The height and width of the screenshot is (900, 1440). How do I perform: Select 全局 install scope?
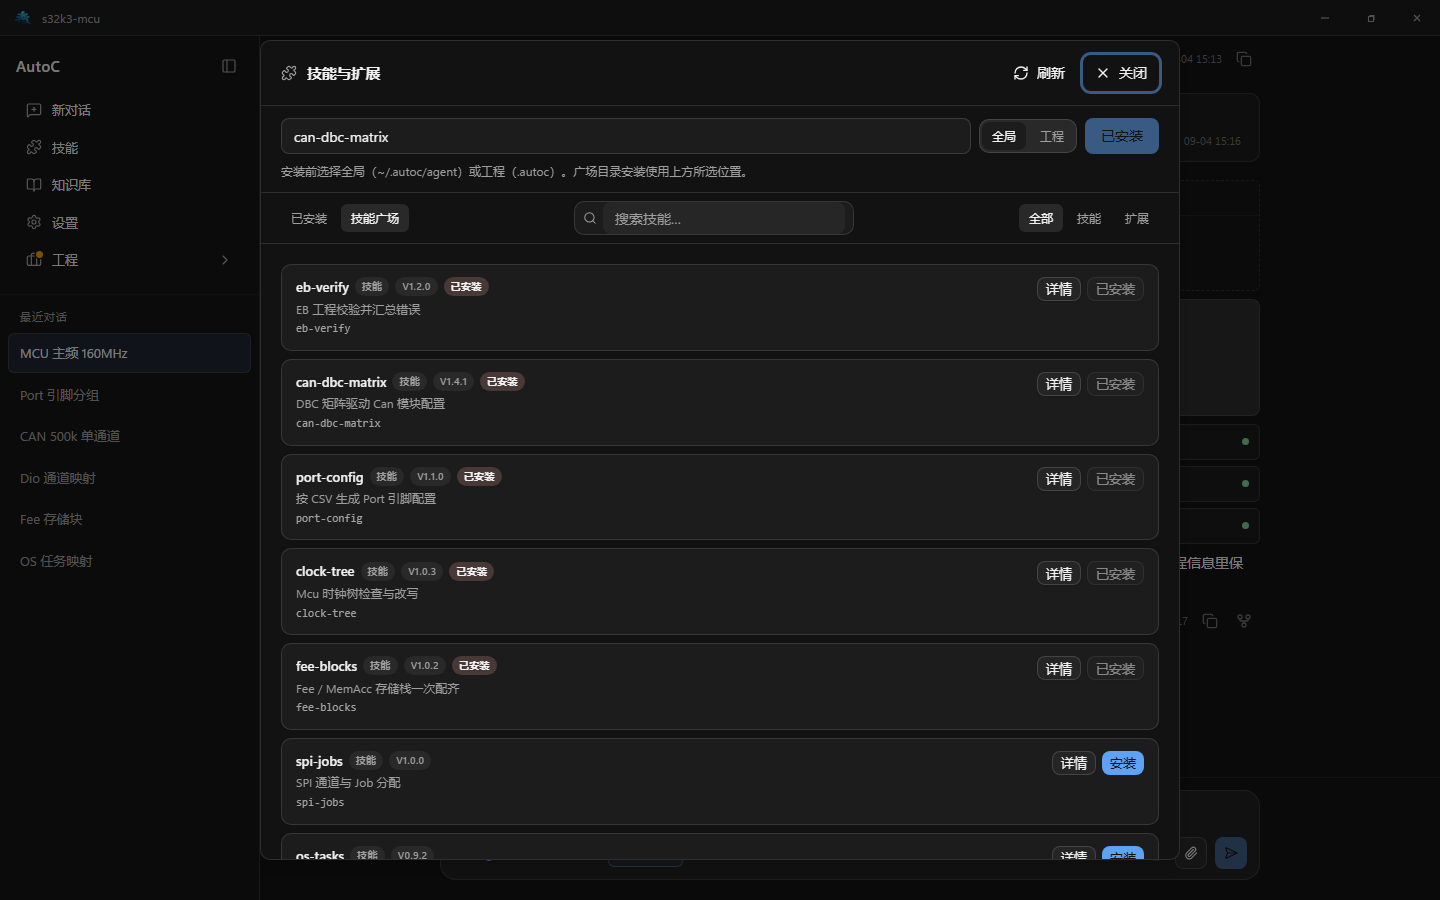click(1004, 136)
